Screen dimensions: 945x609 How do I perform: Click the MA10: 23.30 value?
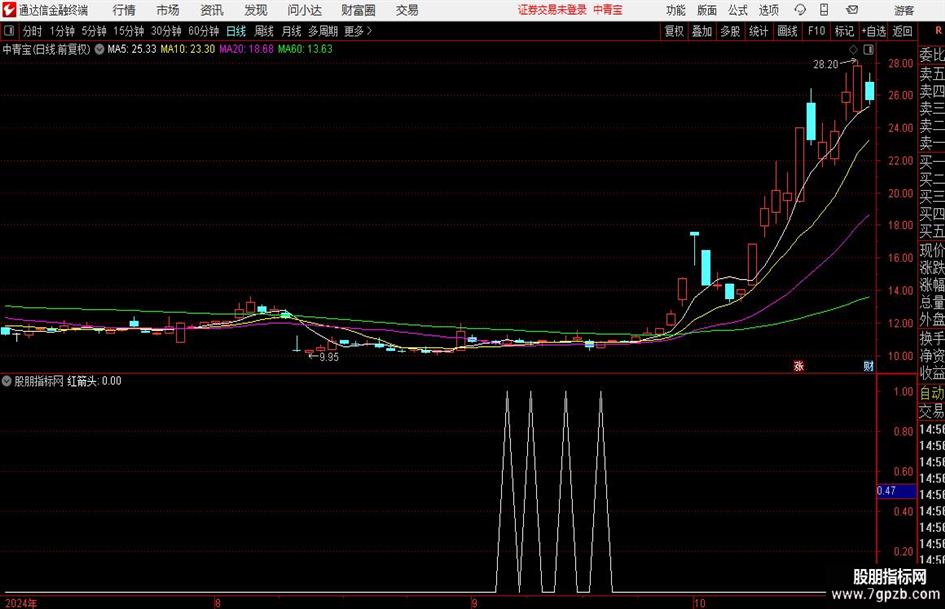(187, 49)
